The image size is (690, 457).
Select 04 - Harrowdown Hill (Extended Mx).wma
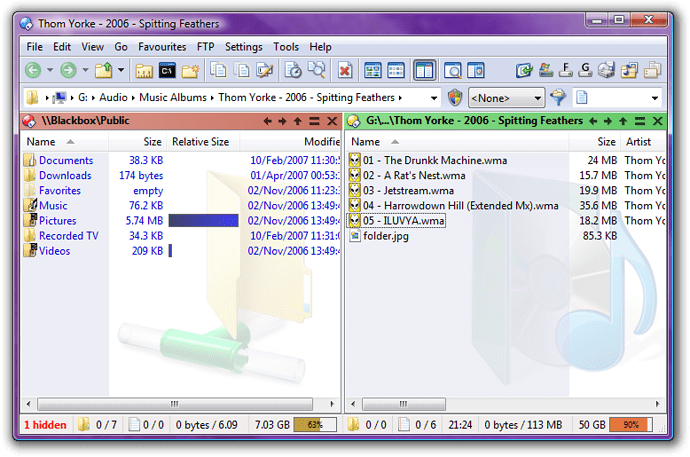[460, 206]
